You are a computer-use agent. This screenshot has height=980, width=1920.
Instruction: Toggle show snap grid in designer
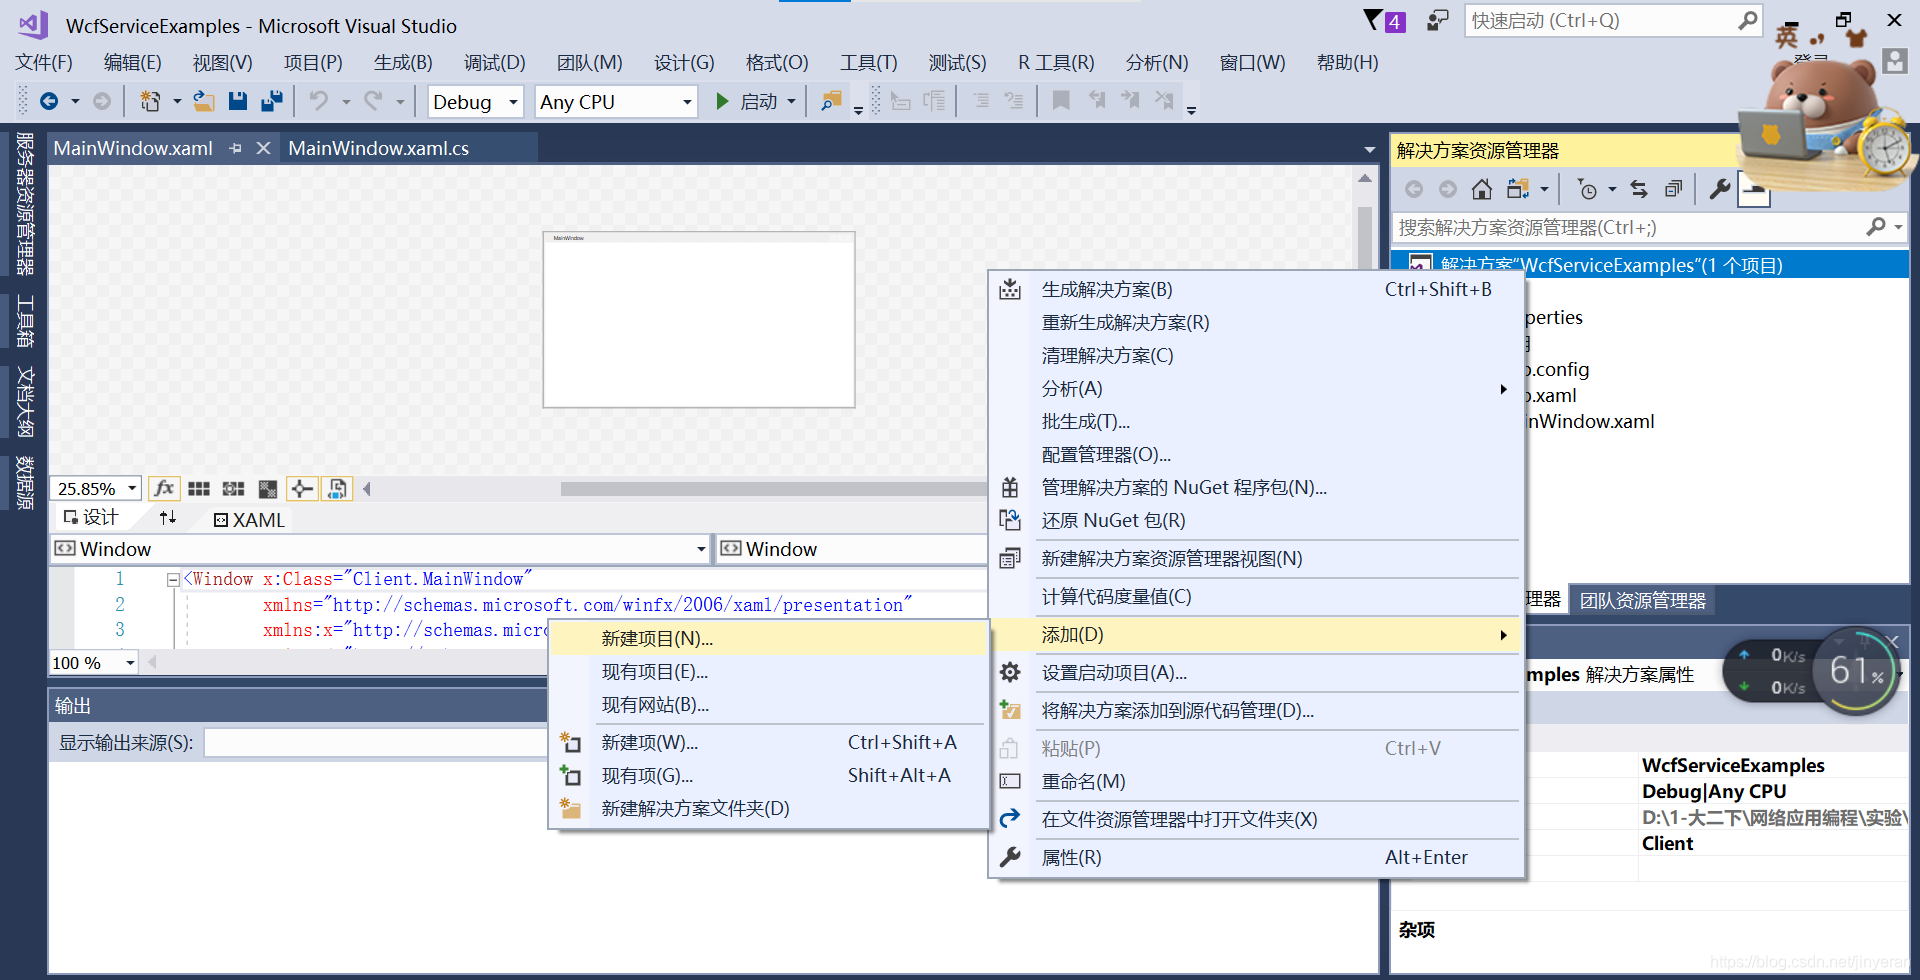199,488
